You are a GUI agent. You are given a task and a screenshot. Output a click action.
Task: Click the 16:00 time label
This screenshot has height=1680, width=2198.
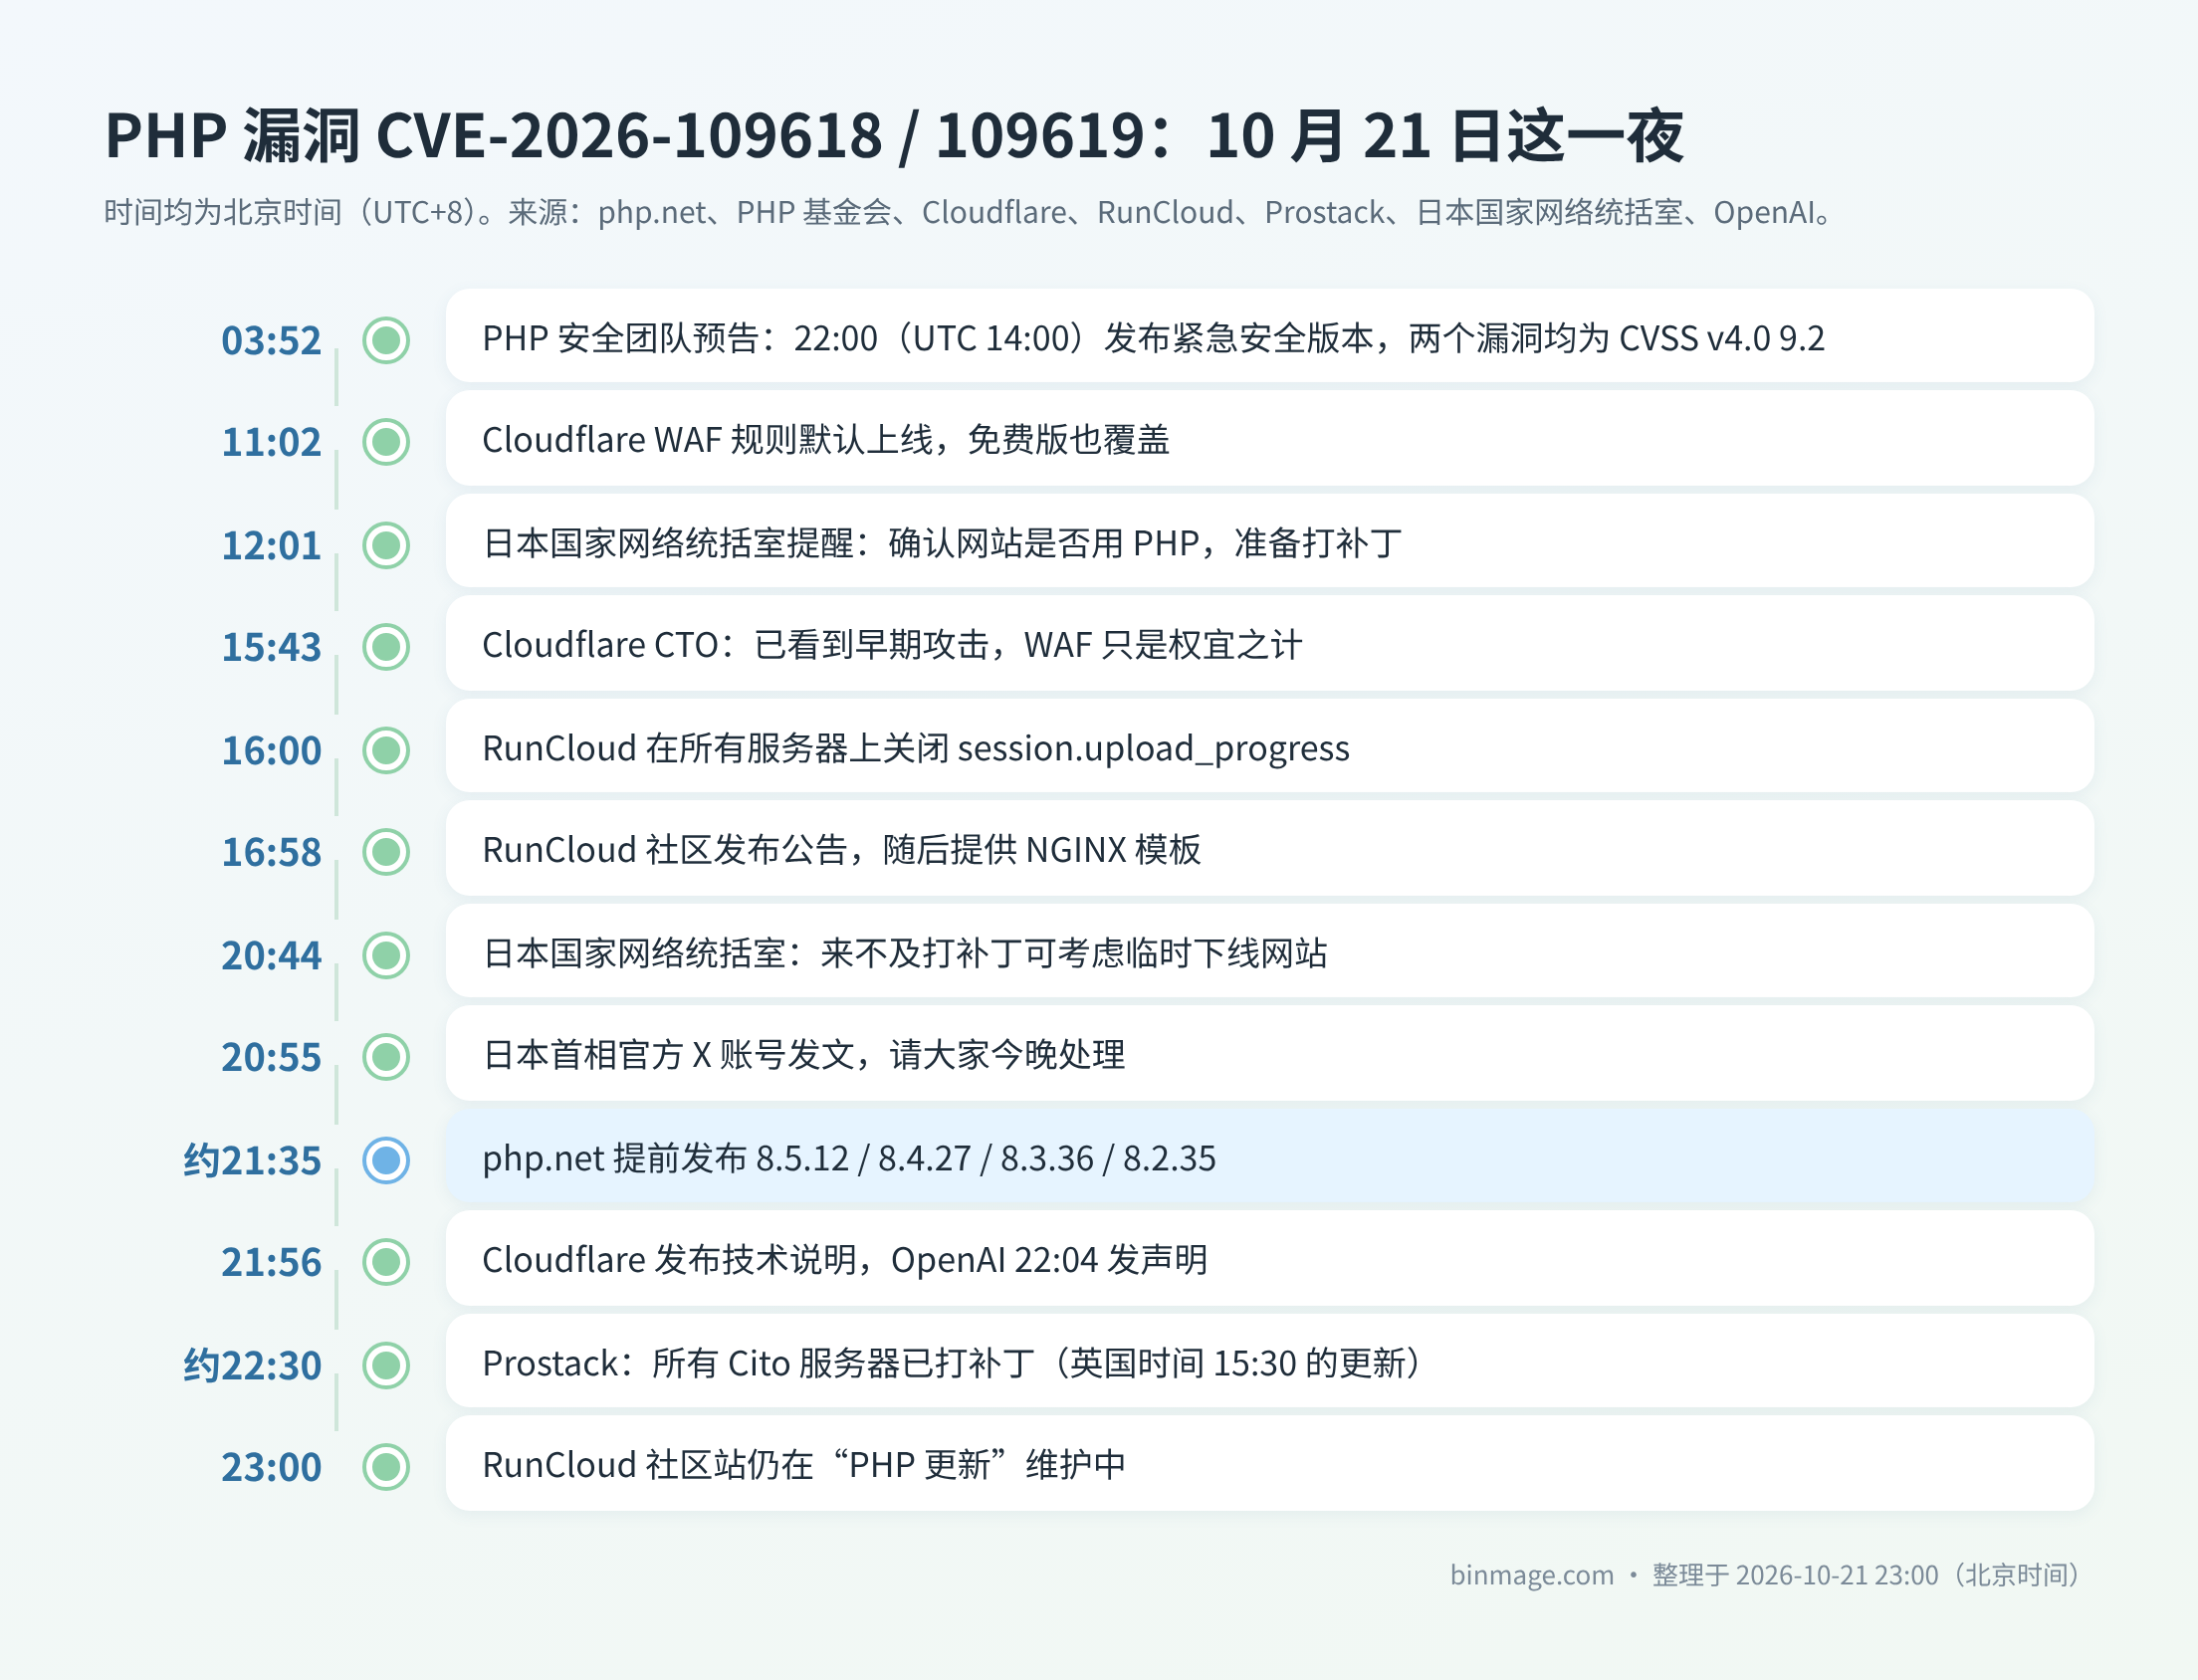[x=271, y=751]
